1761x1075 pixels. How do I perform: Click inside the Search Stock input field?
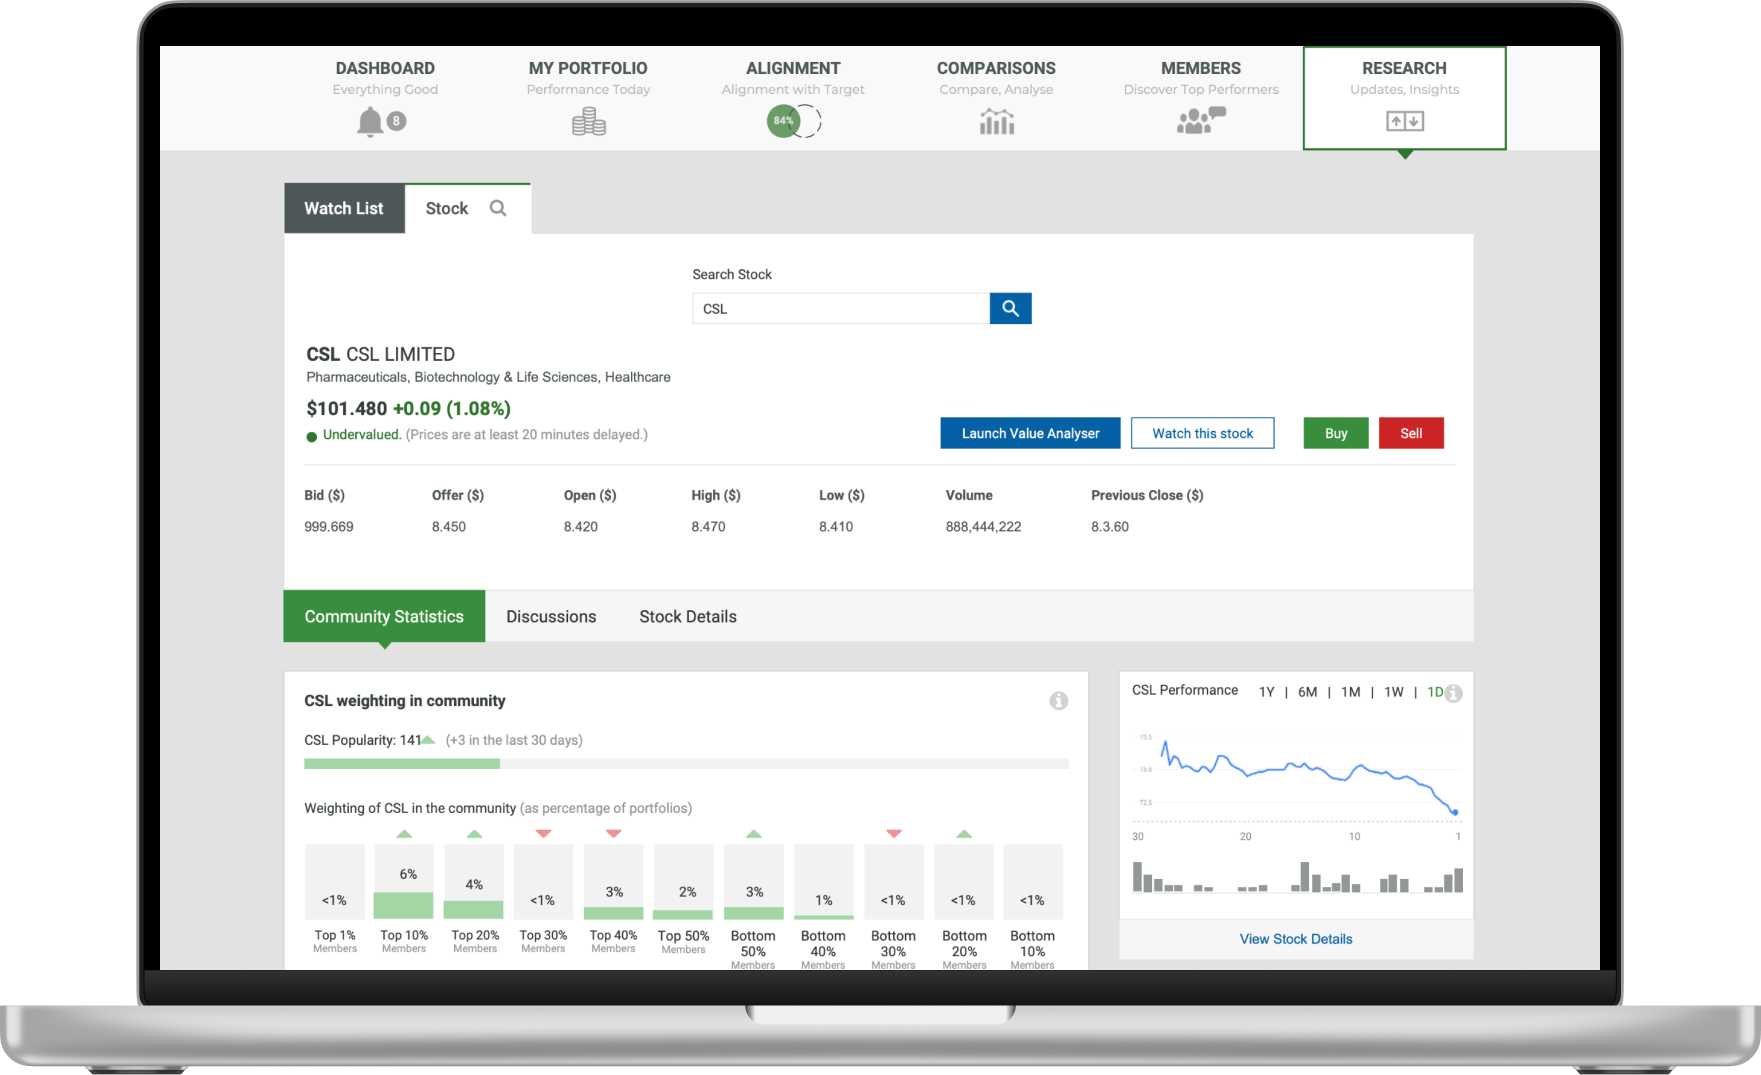tap(840, 308)
